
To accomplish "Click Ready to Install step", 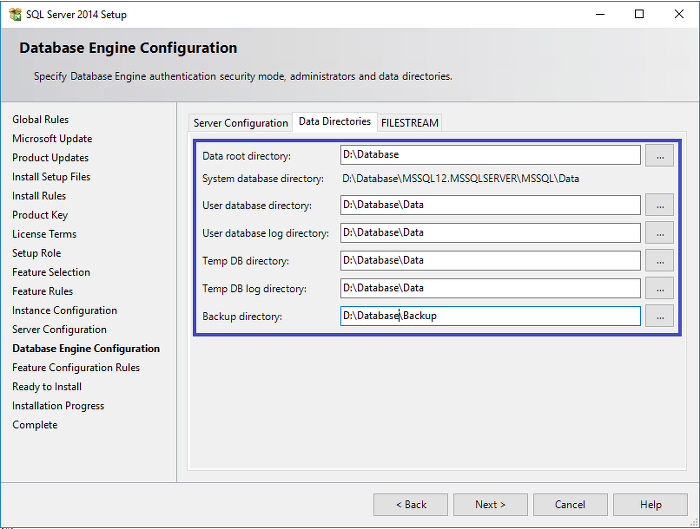I will (x=47, y=387).
